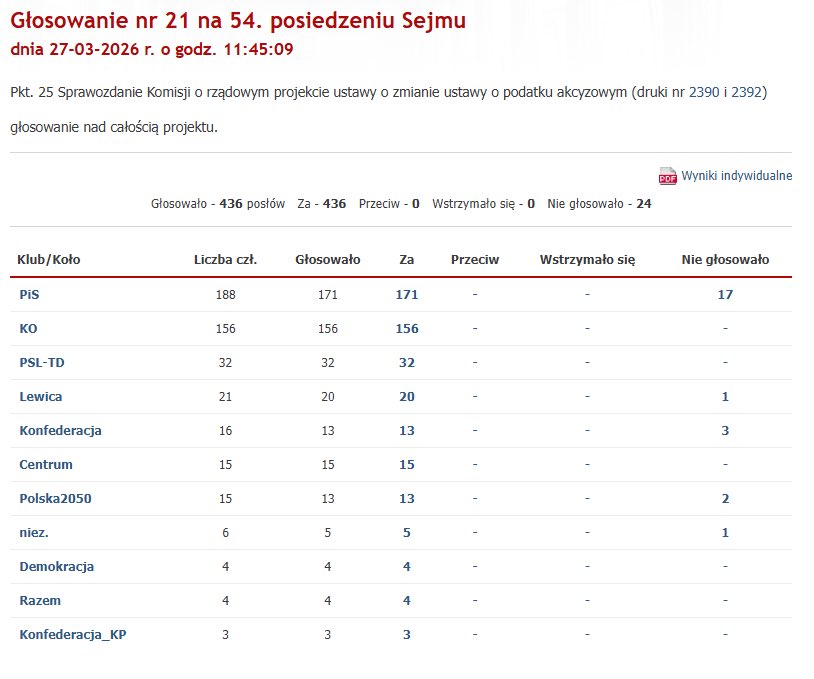Open PiS's 171 votes for details
The width and height of the screenshot is (814, 679).
[406, 294]
